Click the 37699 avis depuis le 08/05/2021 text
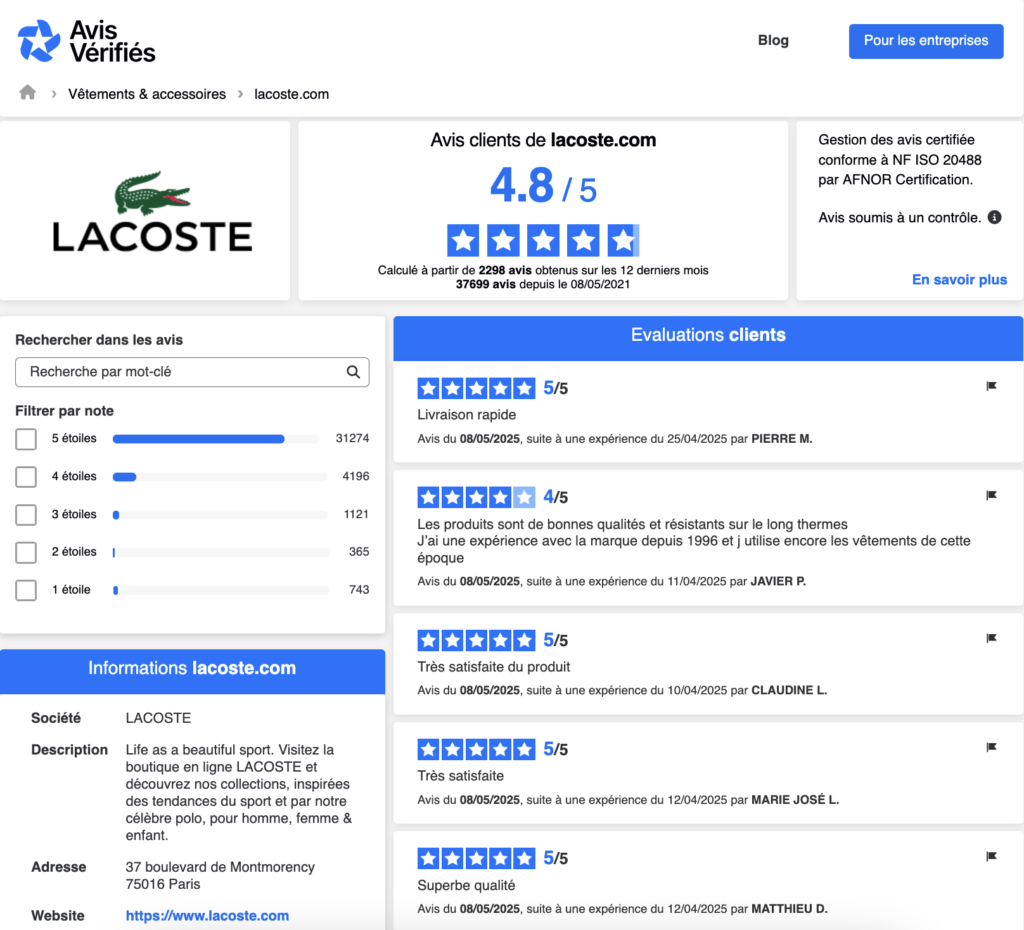This screenshot has width=1024, height=930. [x=543, y=284]
